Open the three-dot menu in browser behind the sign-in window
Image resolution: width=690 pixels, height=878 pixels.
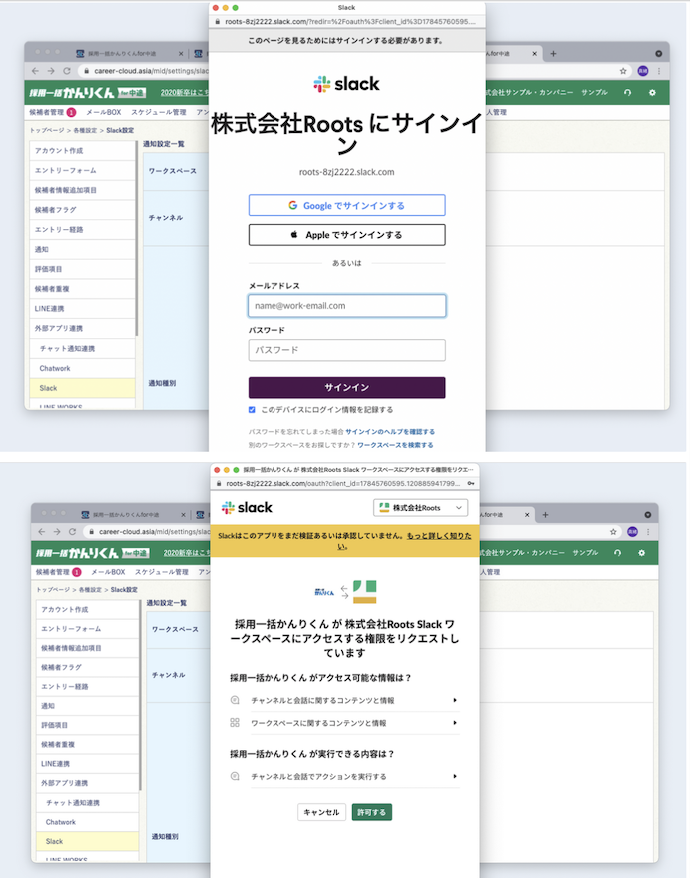point(659,71)
